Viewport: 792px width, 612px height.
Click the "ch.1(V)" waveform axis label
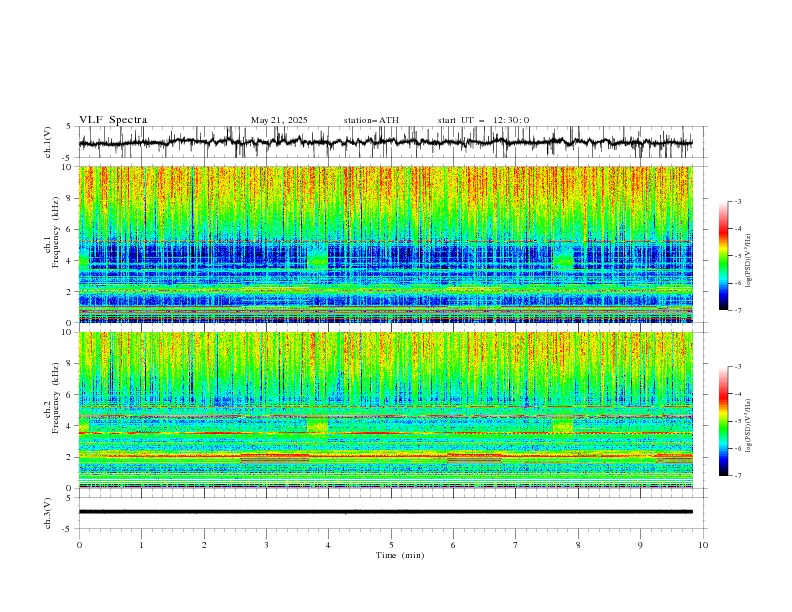tap(48, 142)
